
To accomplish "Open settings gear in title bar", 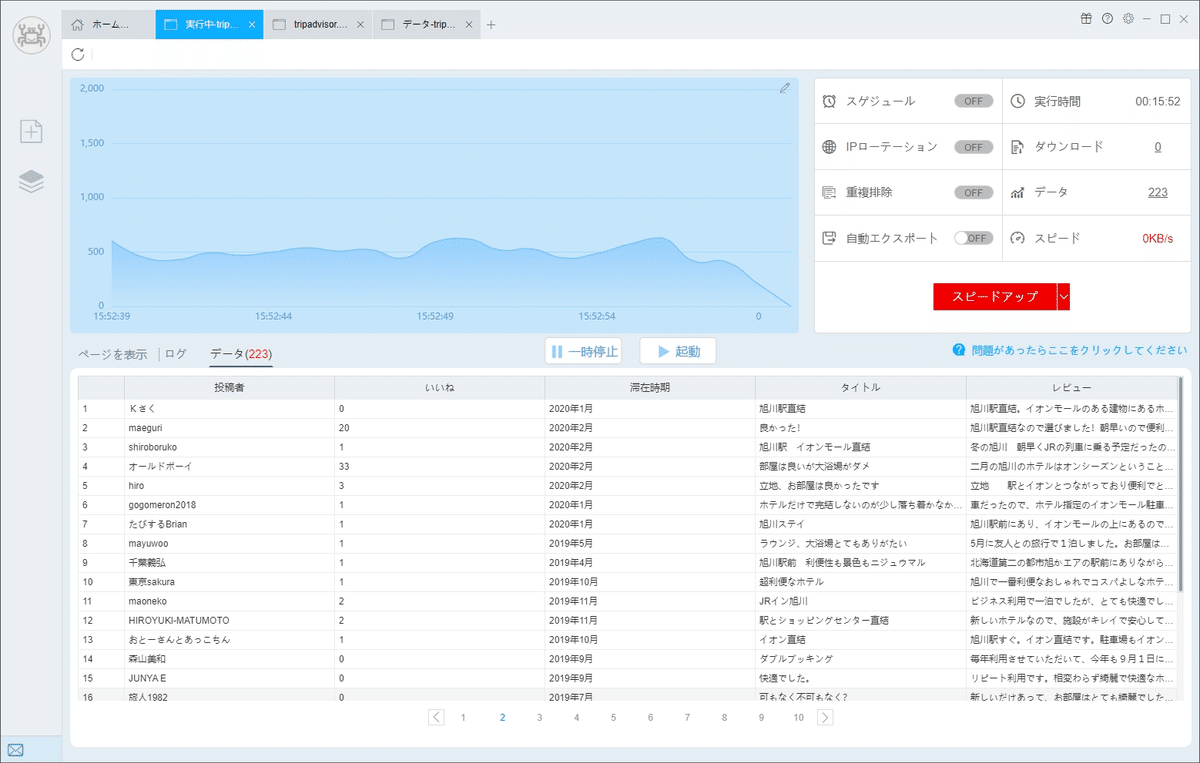I will [1128, 18].
